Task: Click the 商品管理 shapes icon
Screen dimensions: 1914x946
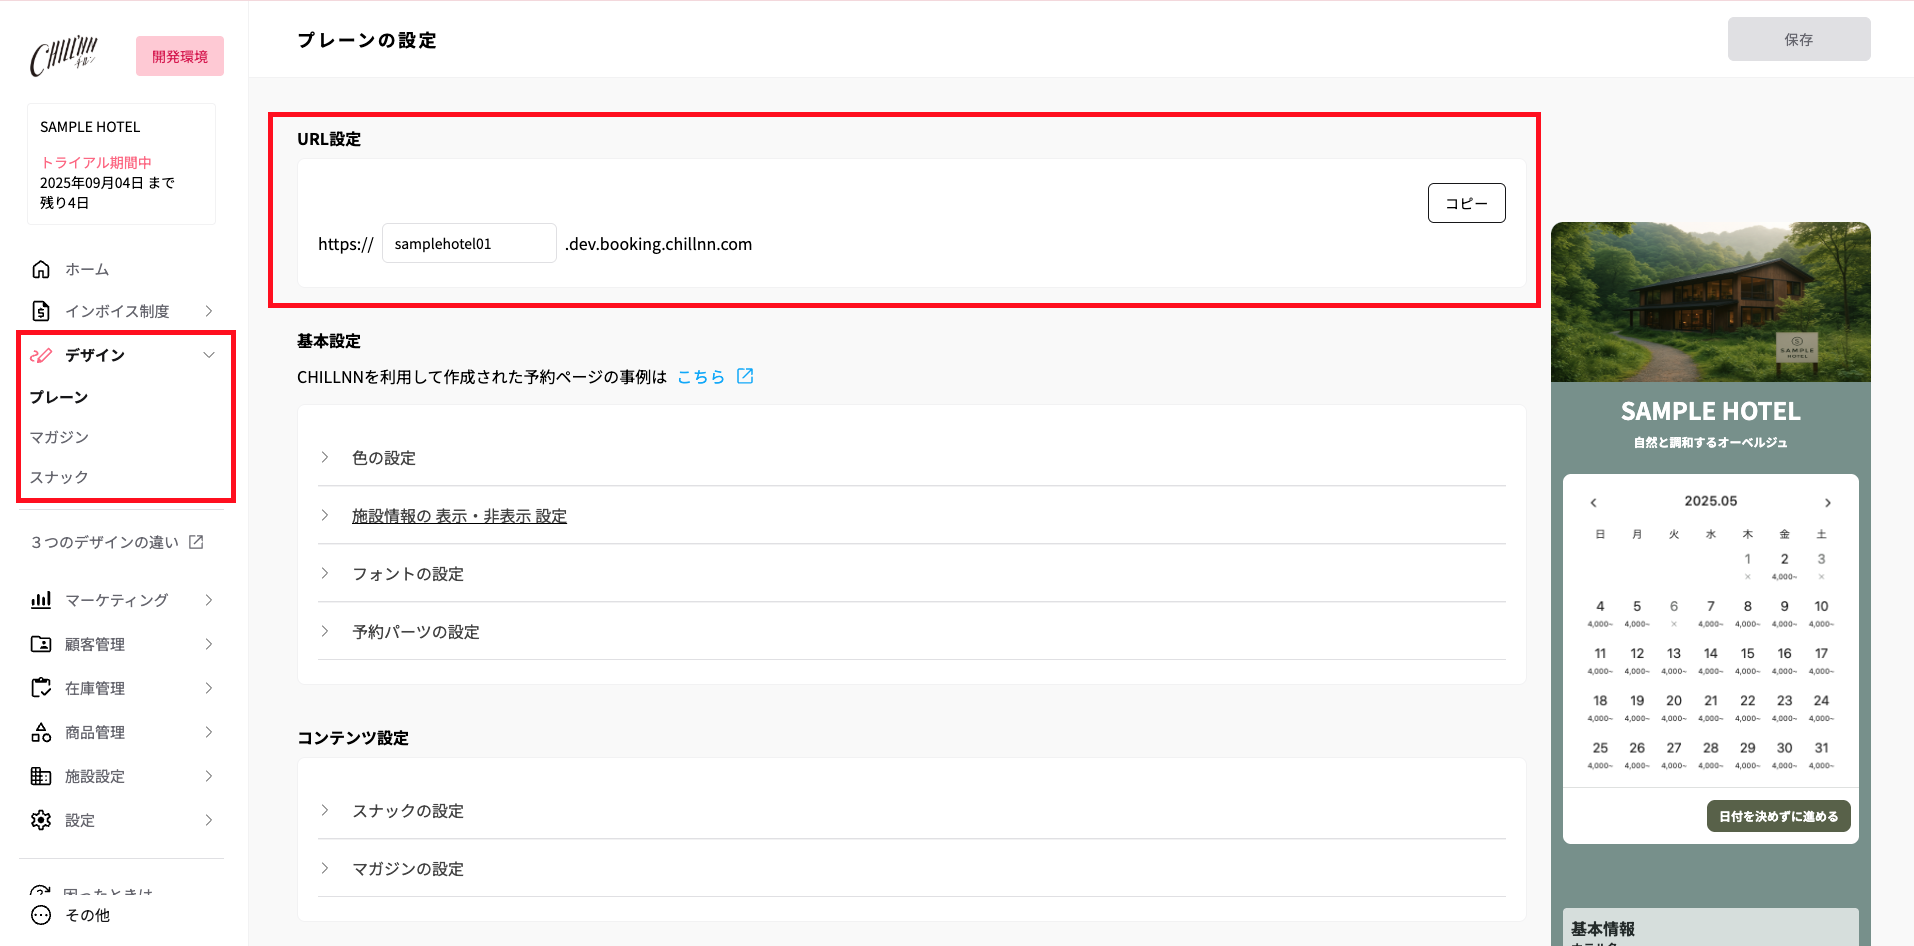Action: [x=41, y=732]
